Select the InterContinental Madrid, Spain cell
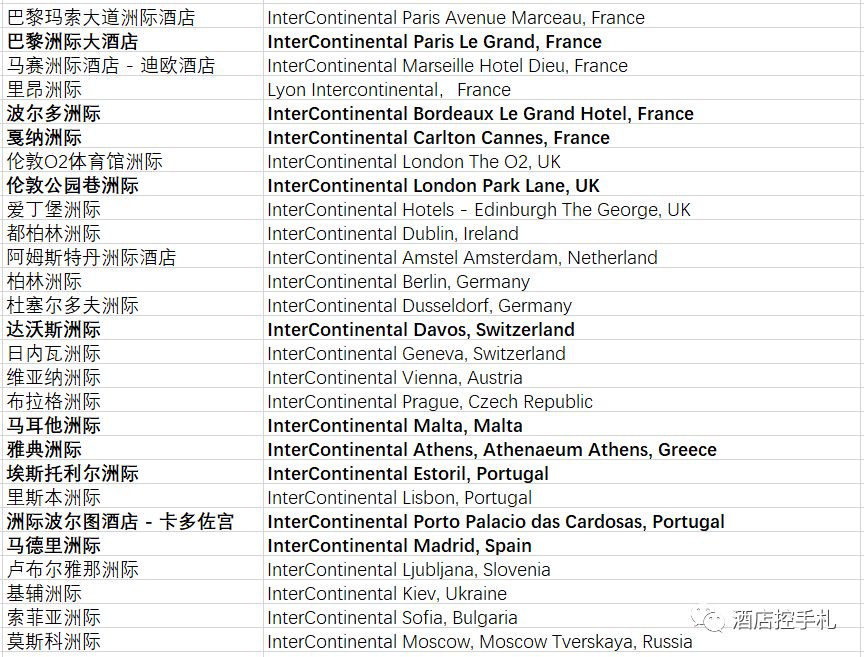 point(399,546)
